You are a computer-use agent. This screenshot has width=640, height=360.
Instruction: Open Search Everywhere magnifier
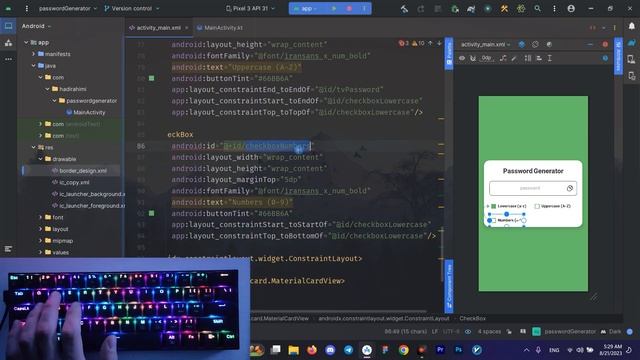[537, 9]
